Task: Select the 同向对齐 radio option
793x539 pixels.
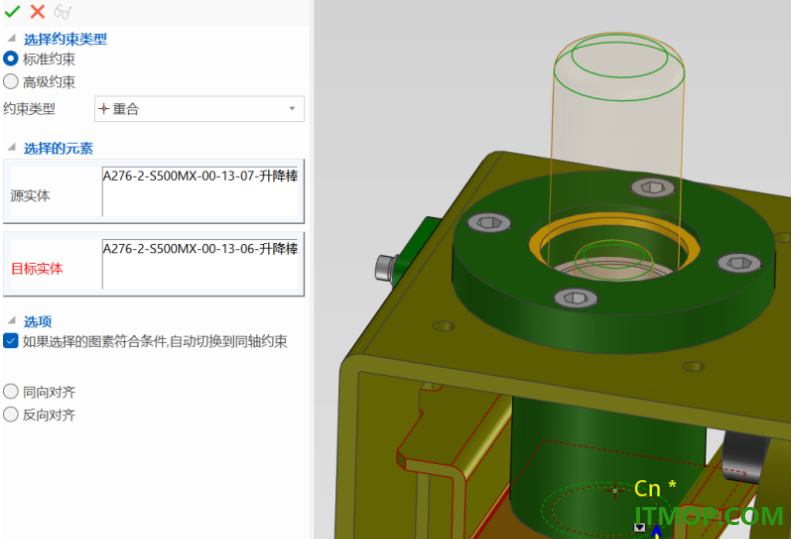Action: tap(11, 392)
